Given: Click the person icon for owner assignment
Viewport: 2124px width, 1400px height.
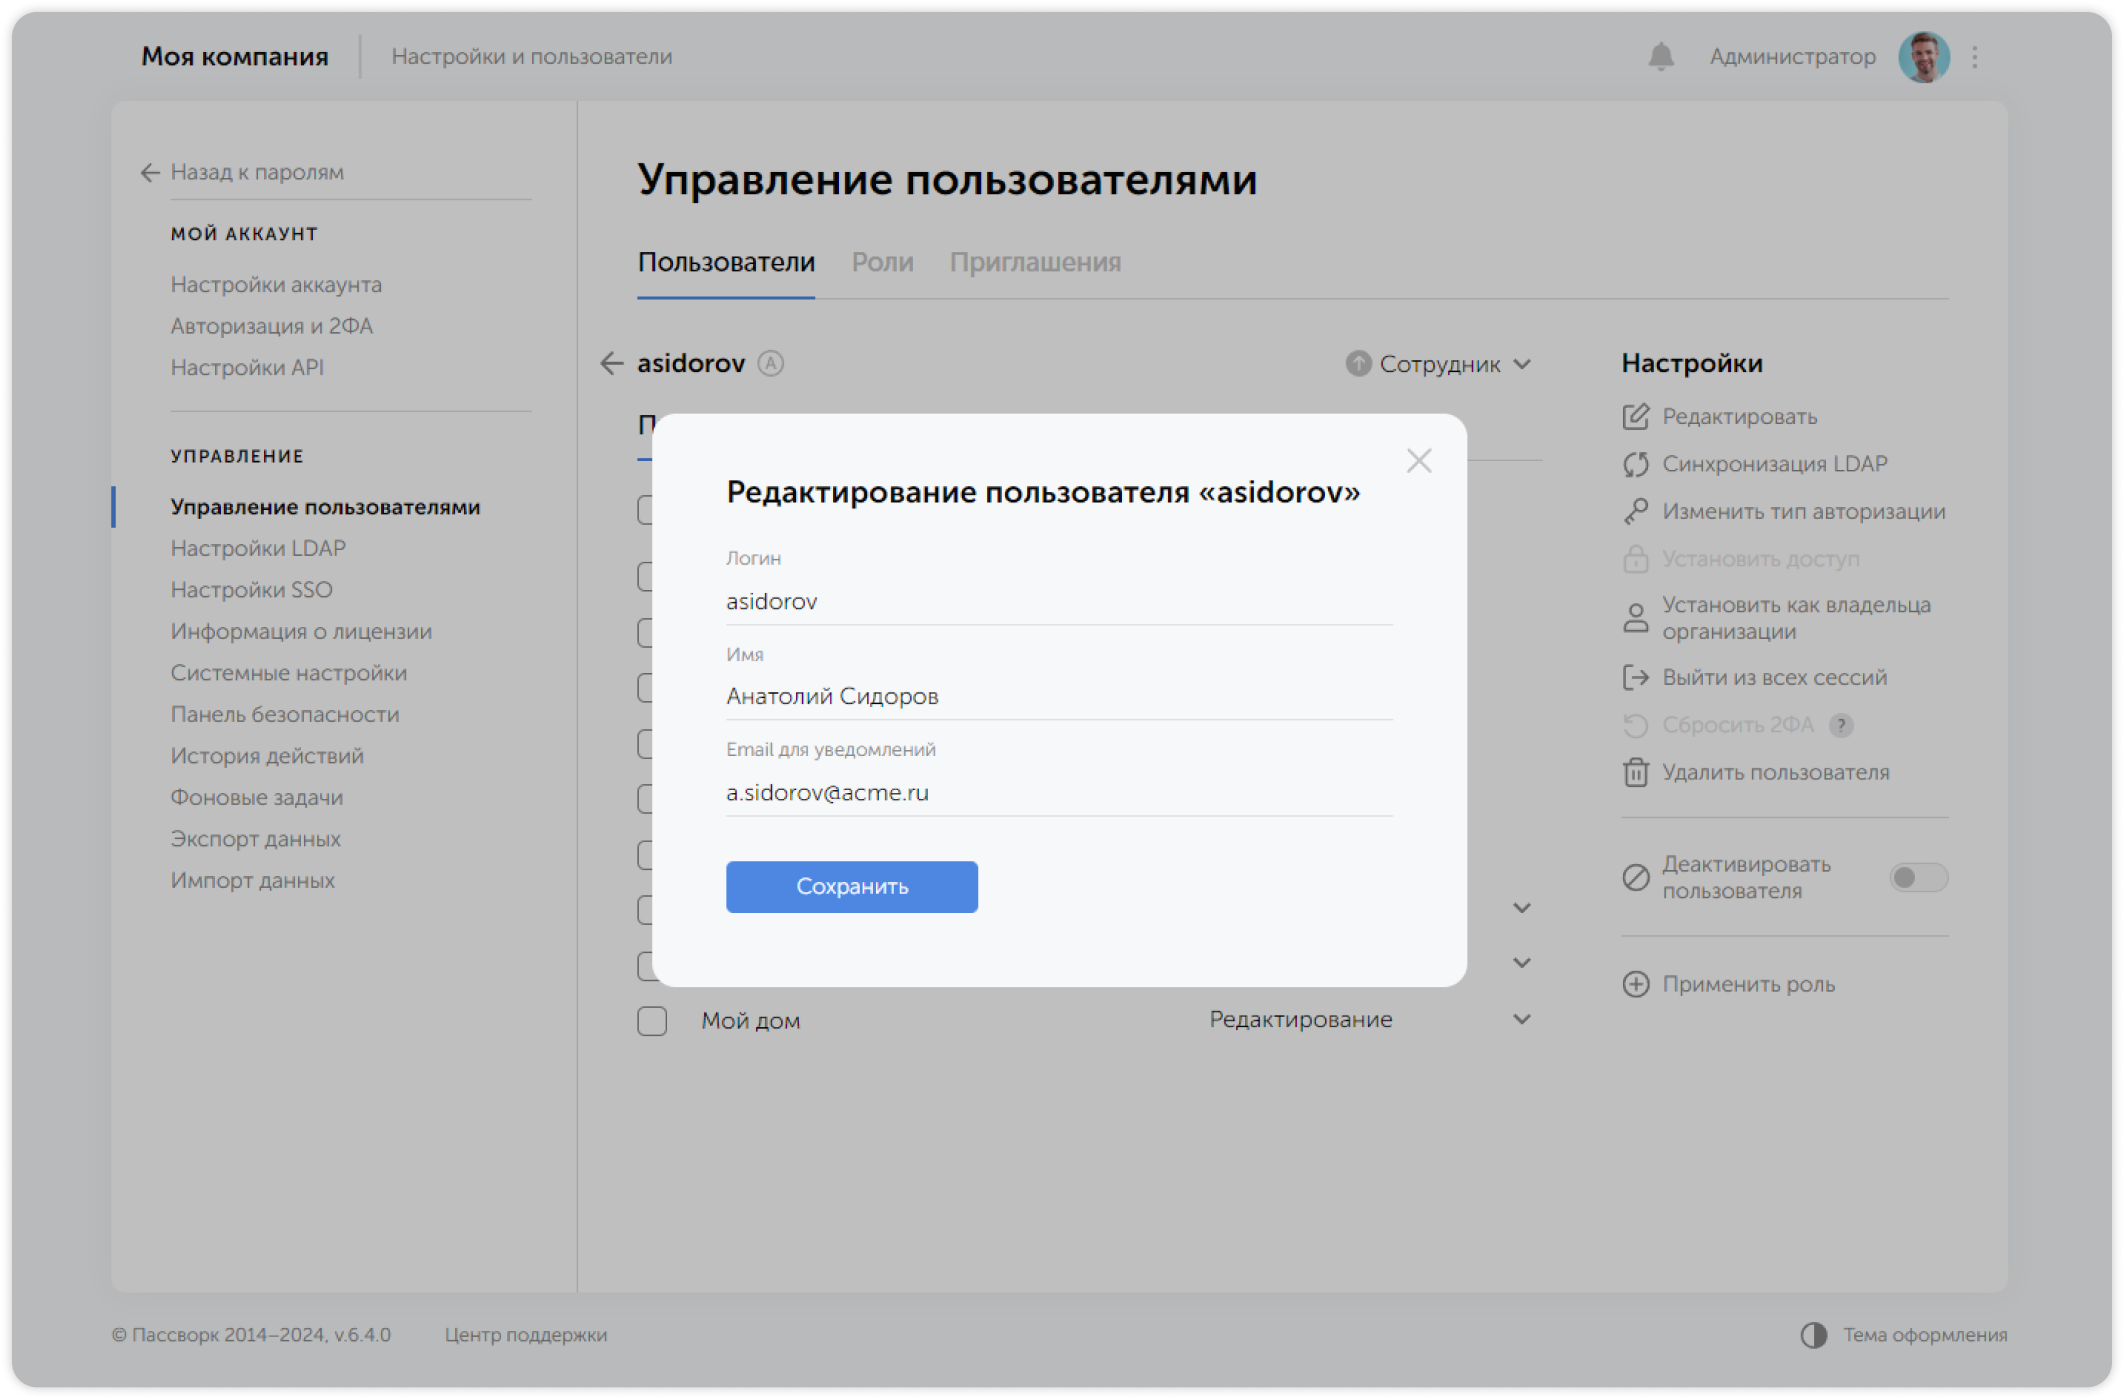Looking at the screenshot, I should (1636, 617).
